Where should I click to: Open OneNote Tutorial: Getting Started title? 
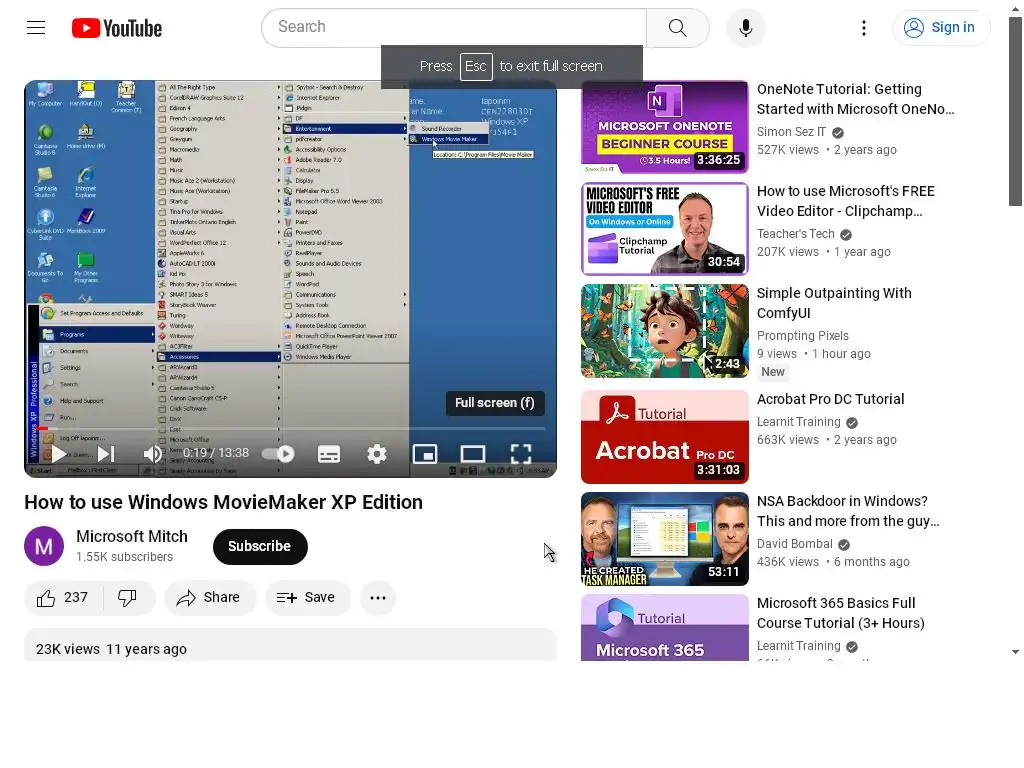(856, 99)
